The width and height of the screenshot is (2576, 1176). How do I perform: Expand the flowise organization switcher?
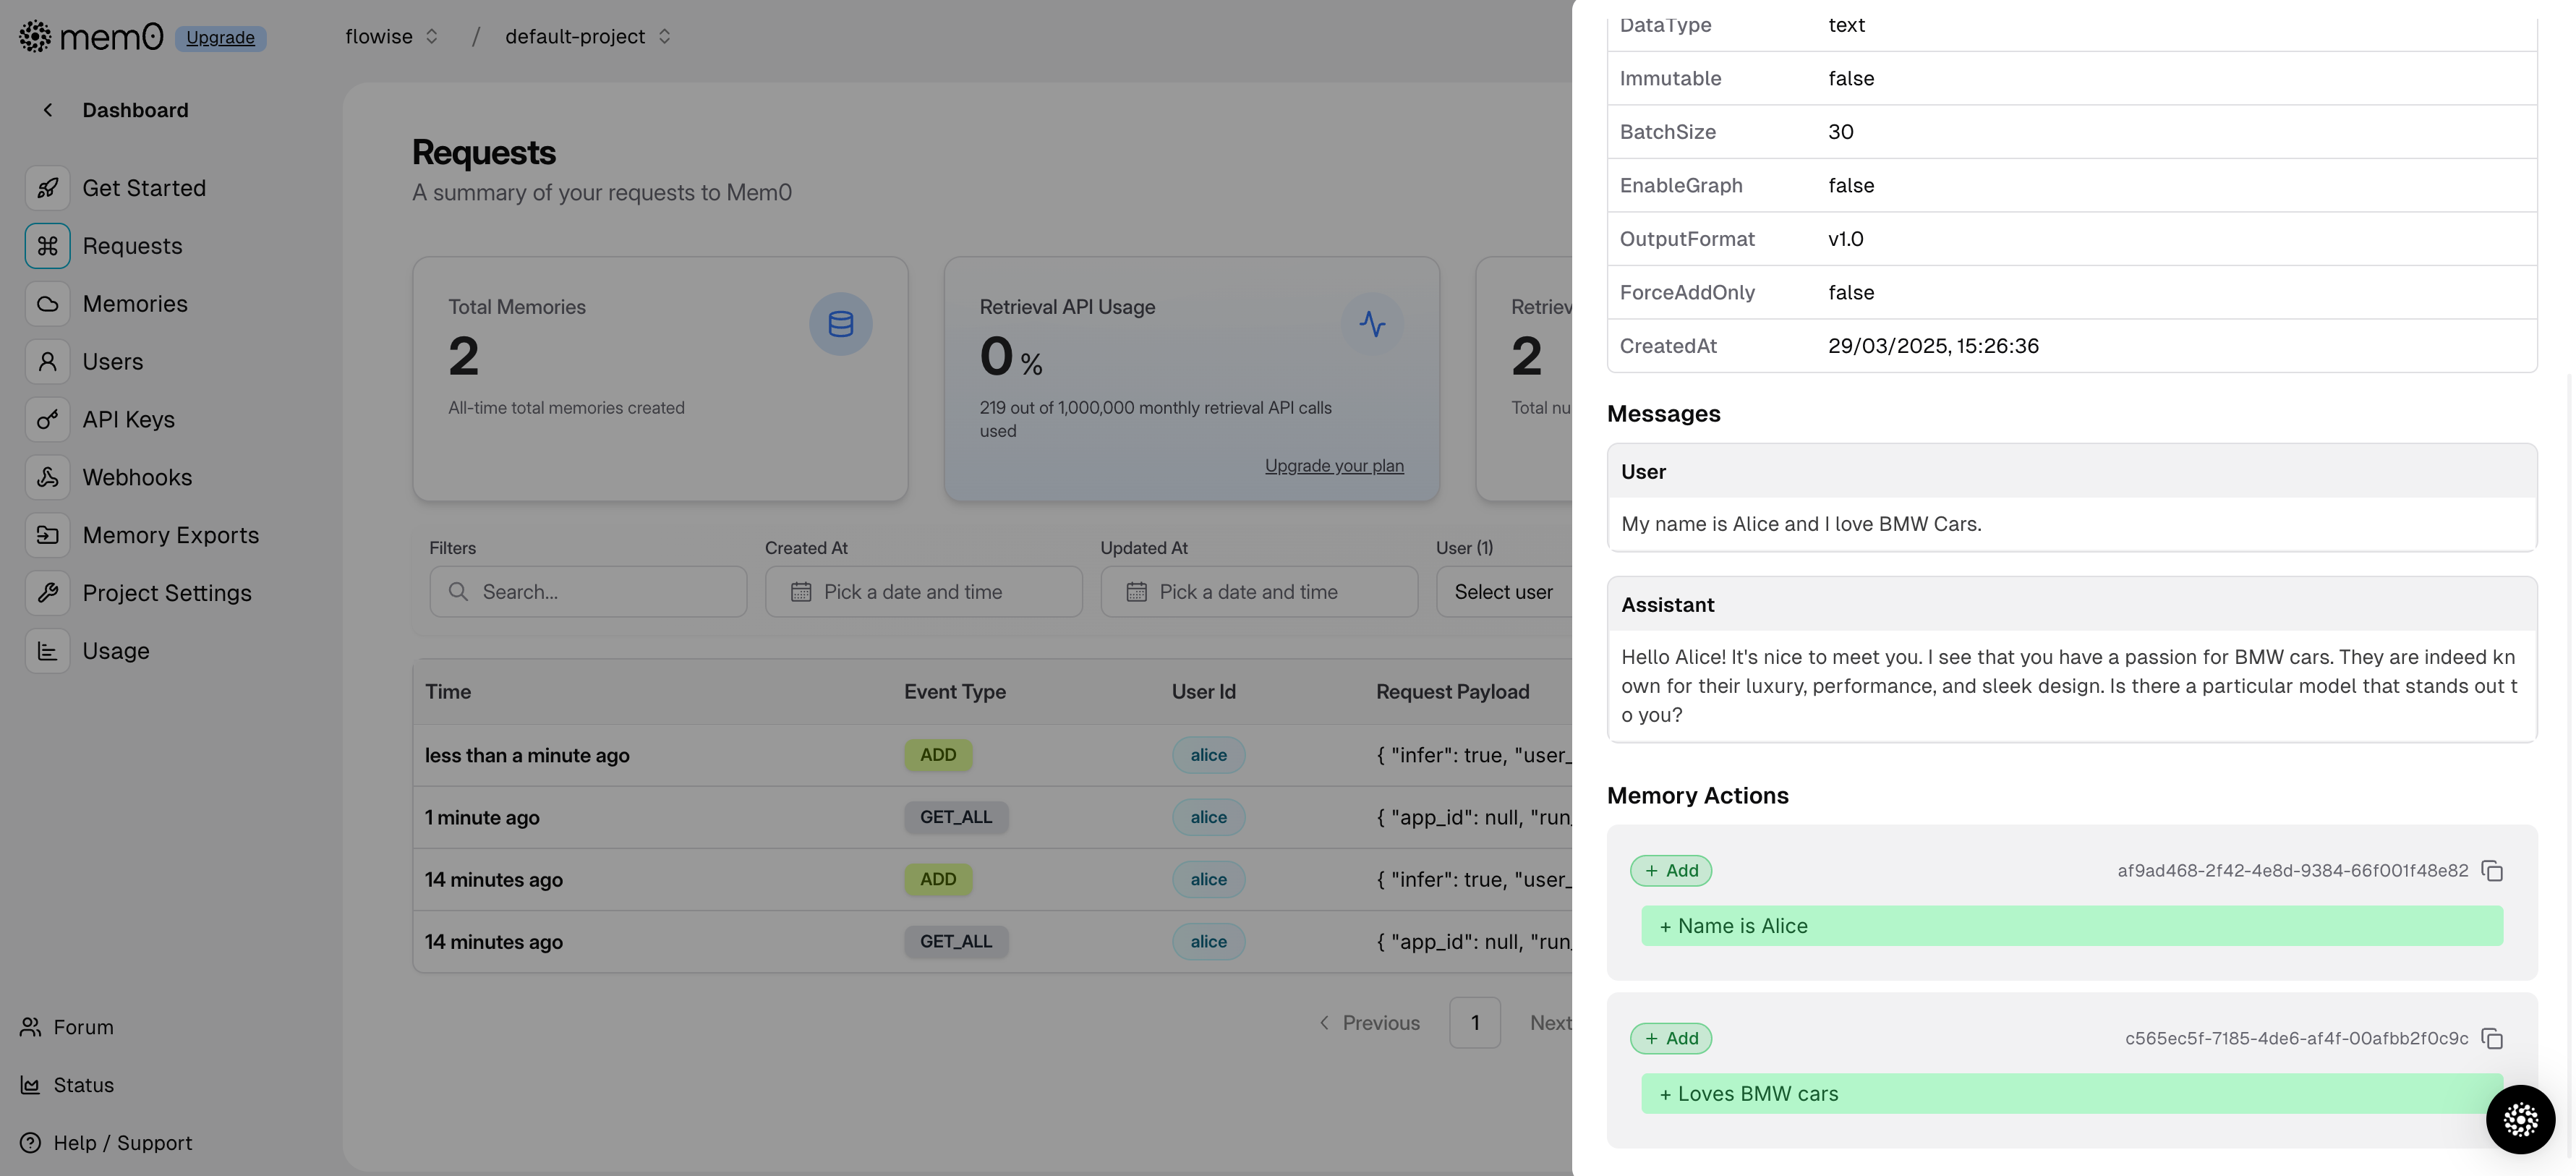point(392,37)
